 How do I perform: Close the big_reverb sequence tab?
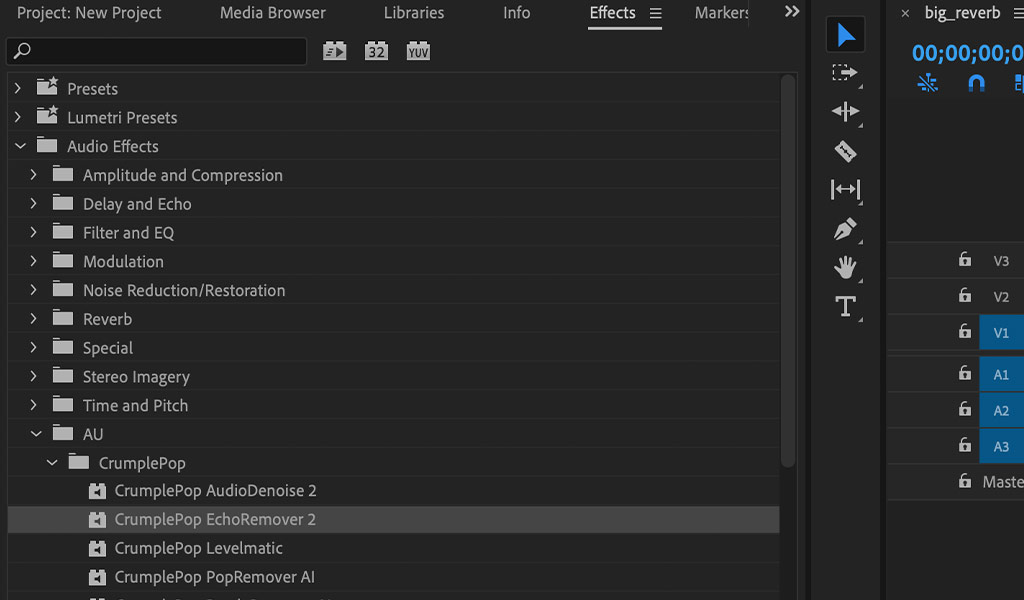(x=905, y=13)
